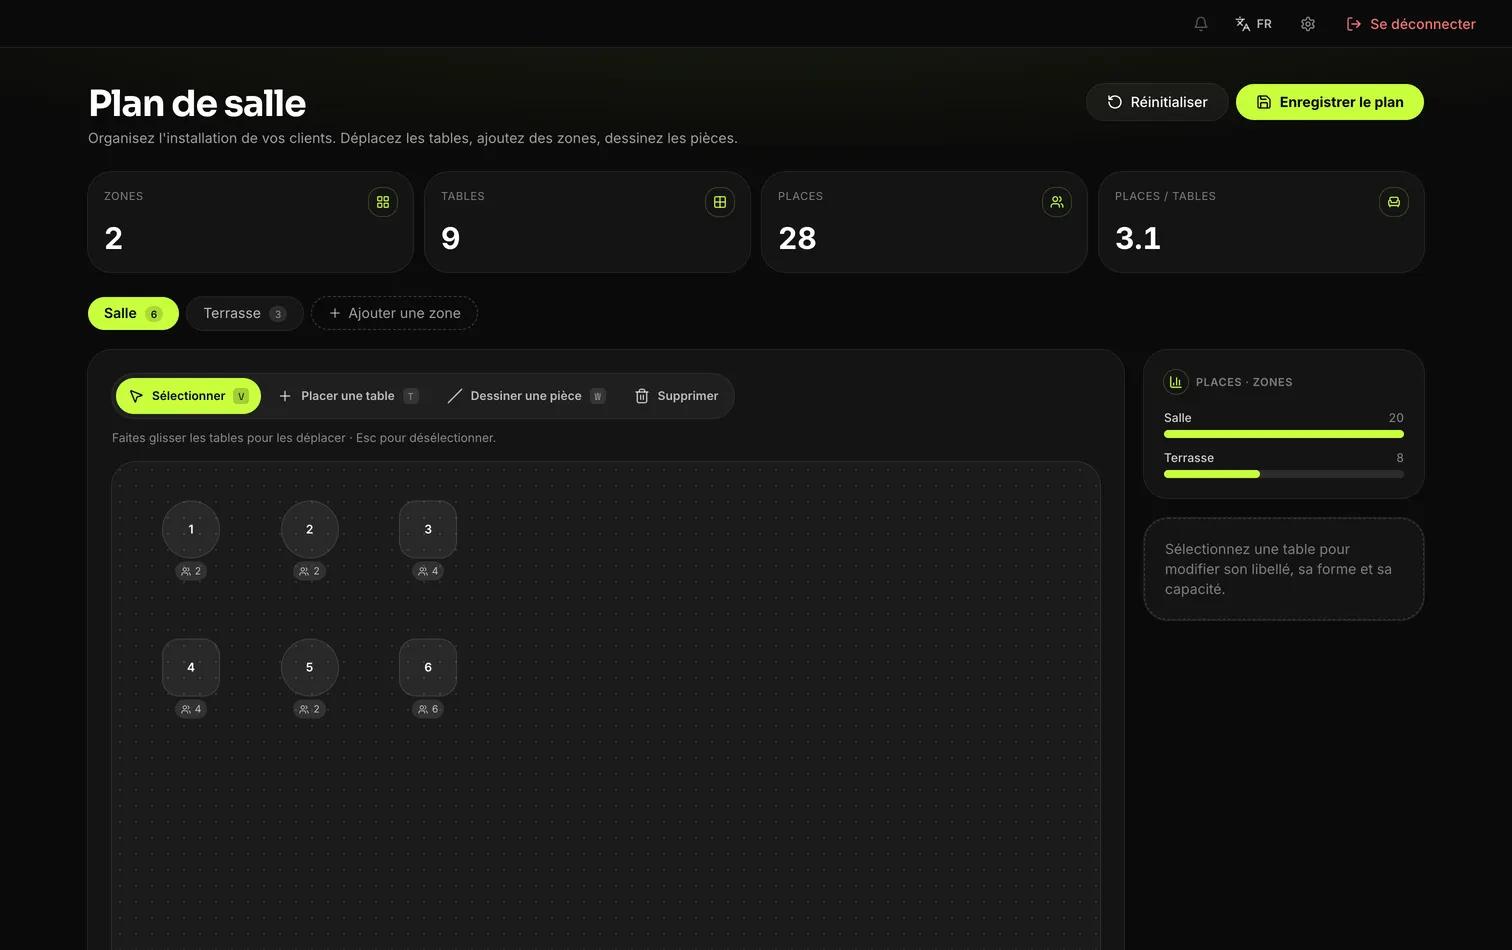
Task: Click the Places / Tables card icon
Action: point(1394,202)
